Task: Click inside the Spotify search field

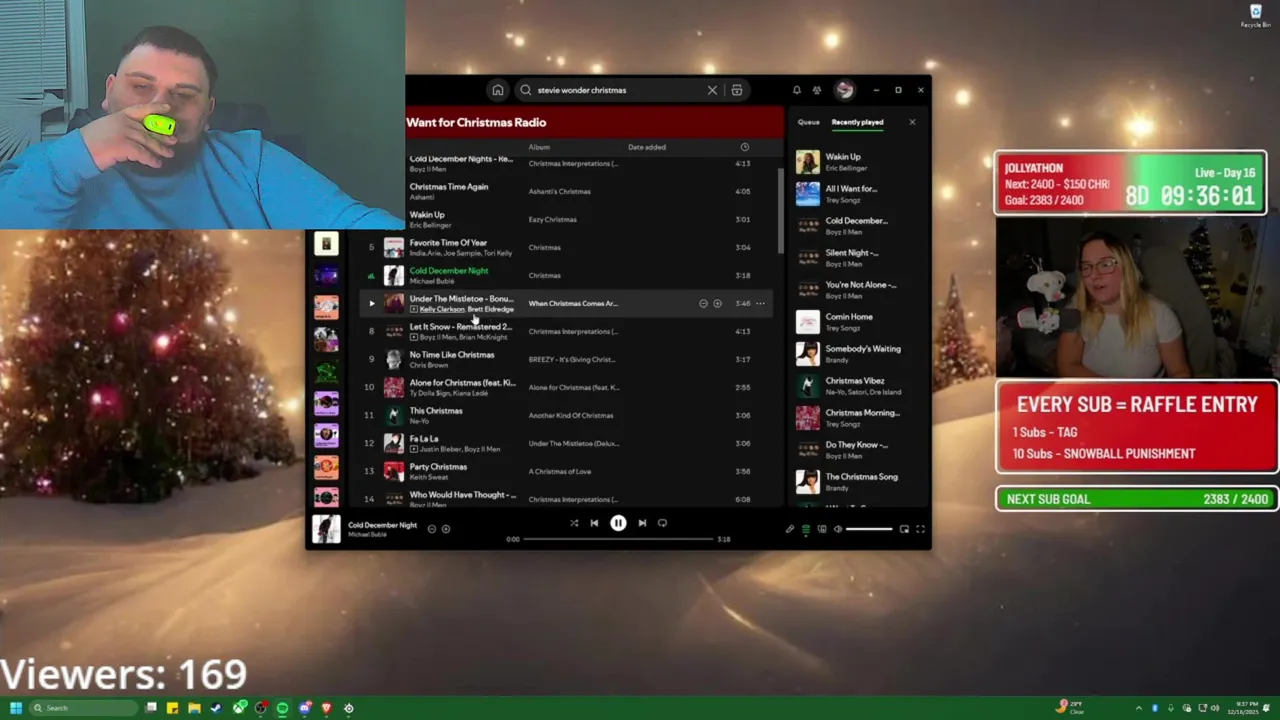Action: [630, 90]
